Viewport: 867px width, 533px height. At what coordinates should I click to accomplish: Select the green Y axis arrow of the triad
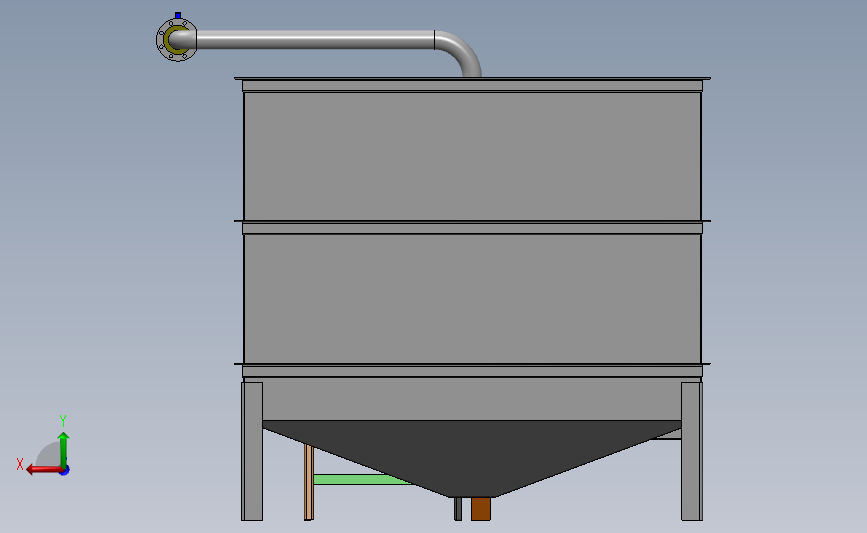(64, 450)
